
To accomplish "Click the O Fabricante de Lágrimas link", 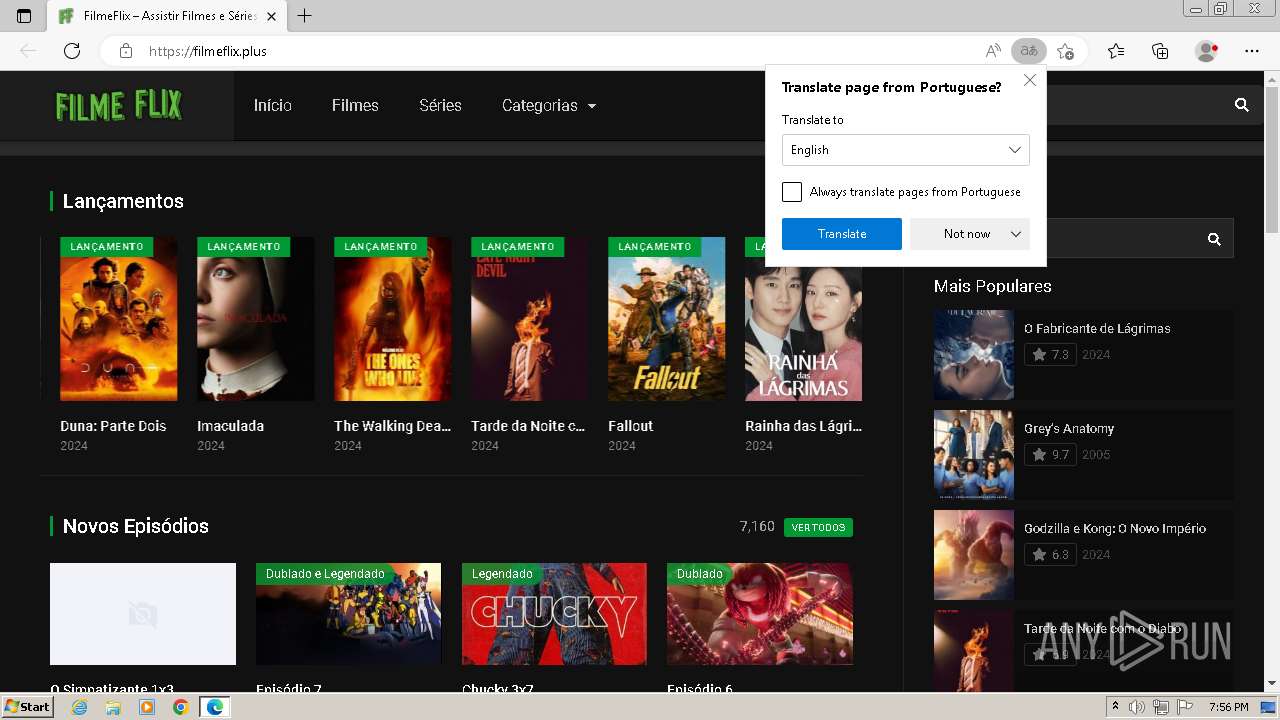I will tap(1097, 328).
